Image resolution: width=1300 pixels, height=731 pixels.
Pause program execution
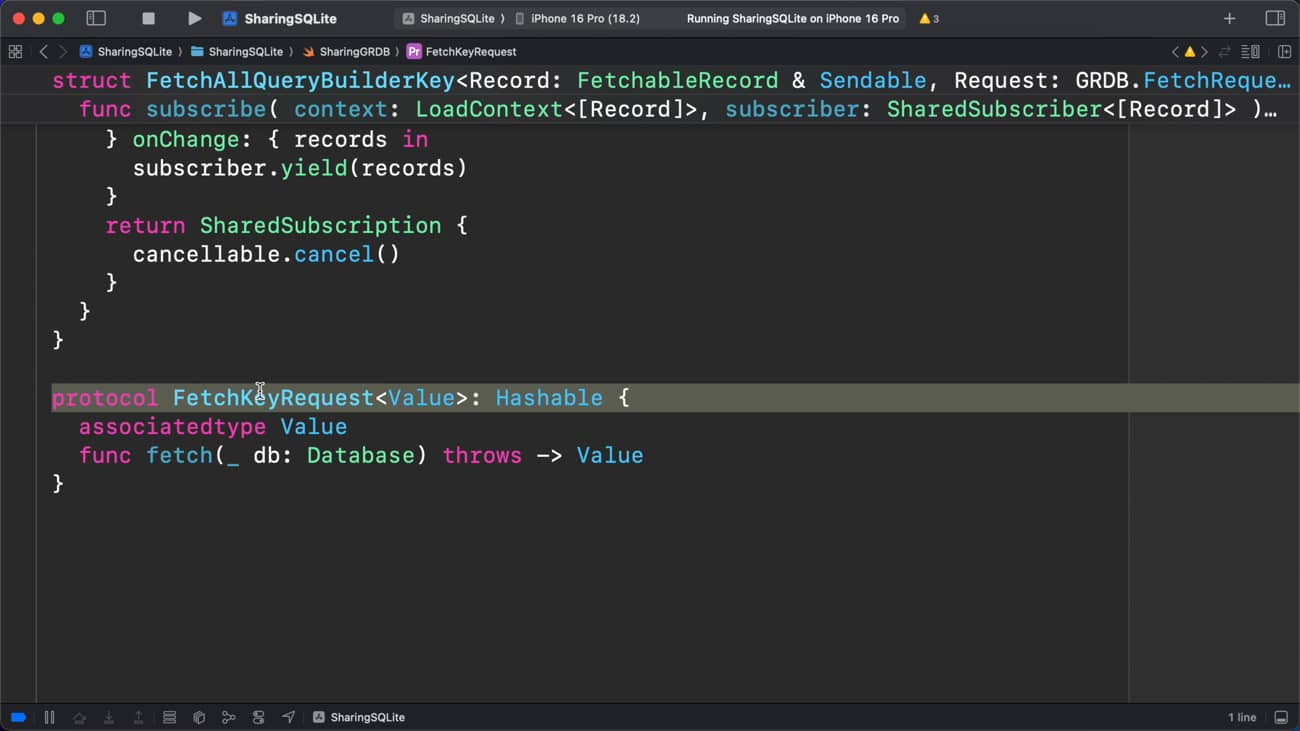pyautogui.click(x=49, y=717)
